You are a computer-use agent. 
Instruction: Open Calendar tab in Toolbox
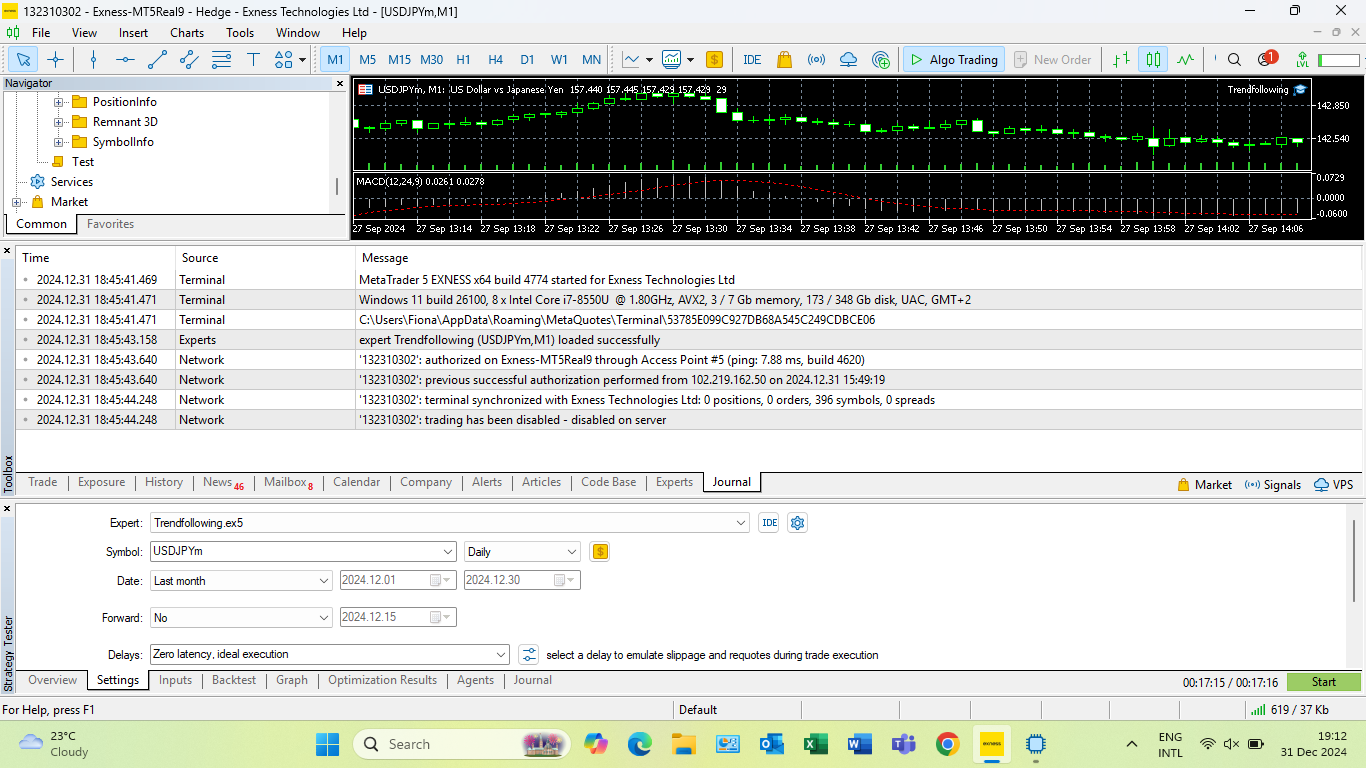[357, 482]
